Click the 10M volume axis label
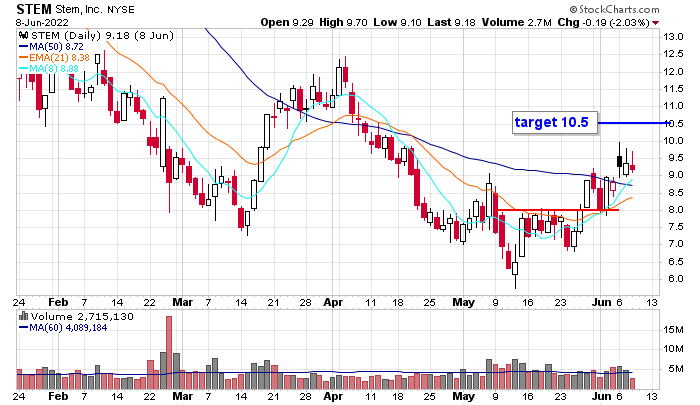 (x=673, y=349)
